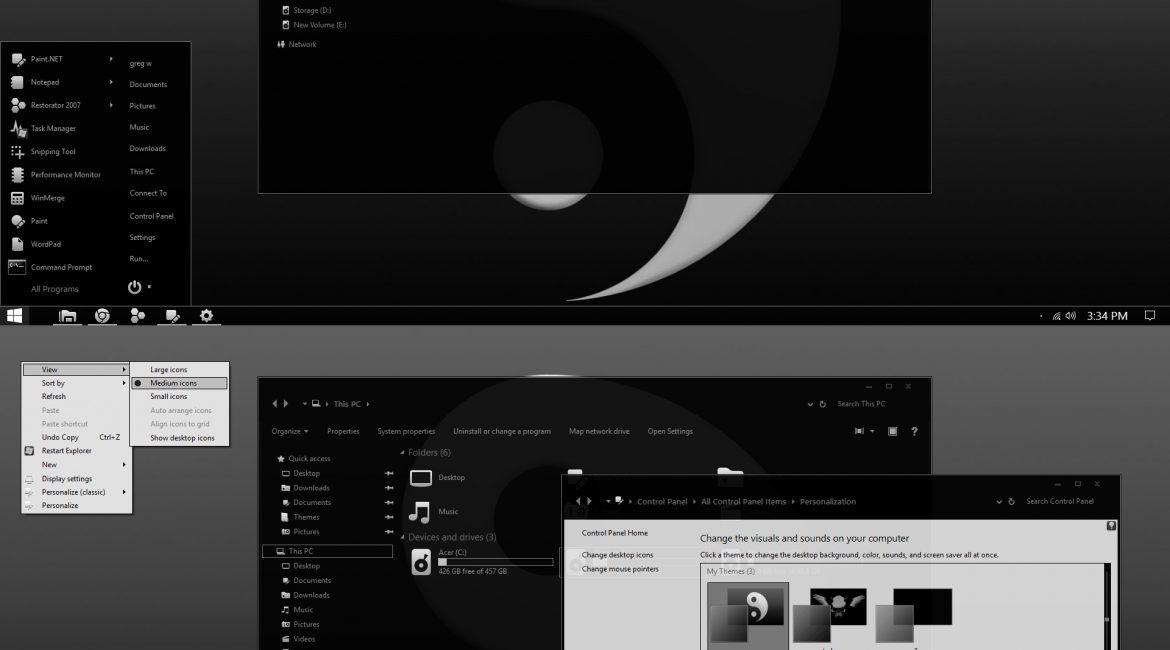Expand Notepad jump list arrow
This screenshot has width=1170, height=650.
coord(111,82)
